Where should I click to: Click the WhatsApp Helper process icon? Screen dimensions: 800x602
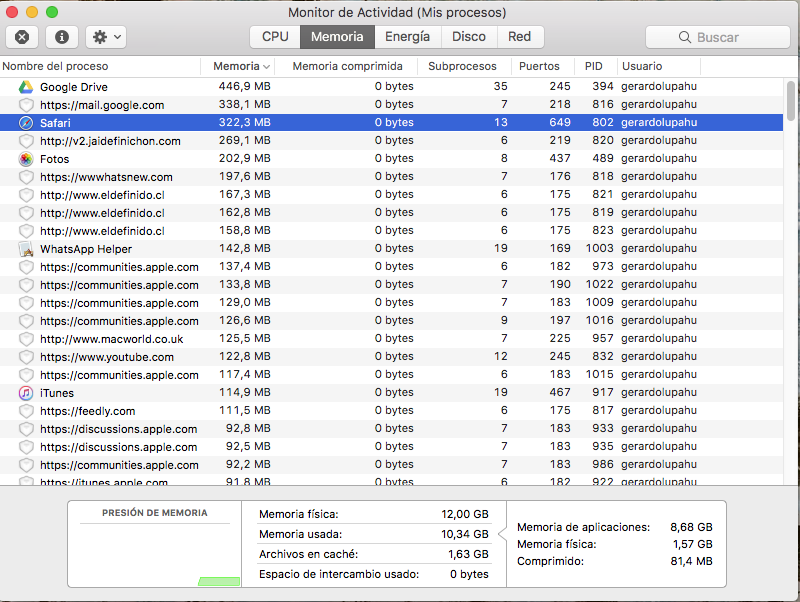26,249
